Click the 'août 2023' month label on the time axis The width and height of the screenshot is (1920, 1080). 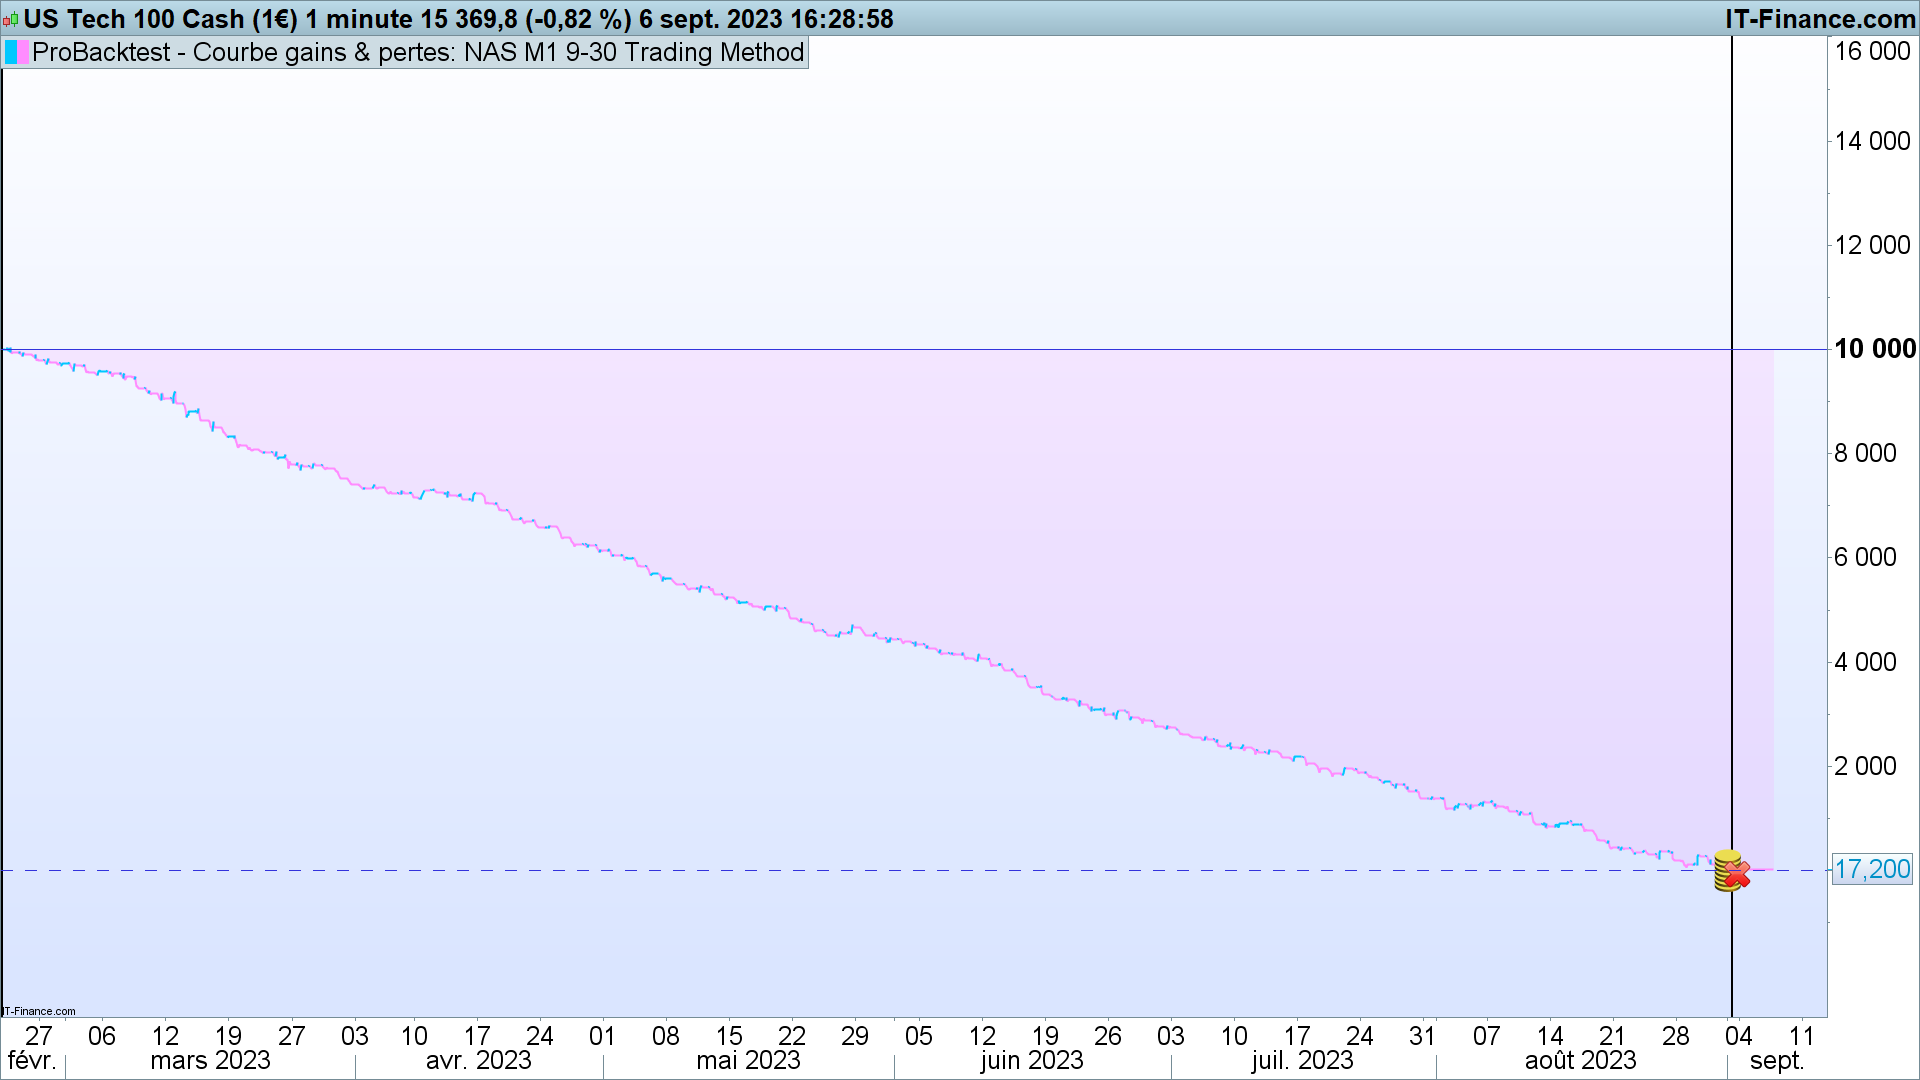click(1580, 1060)
